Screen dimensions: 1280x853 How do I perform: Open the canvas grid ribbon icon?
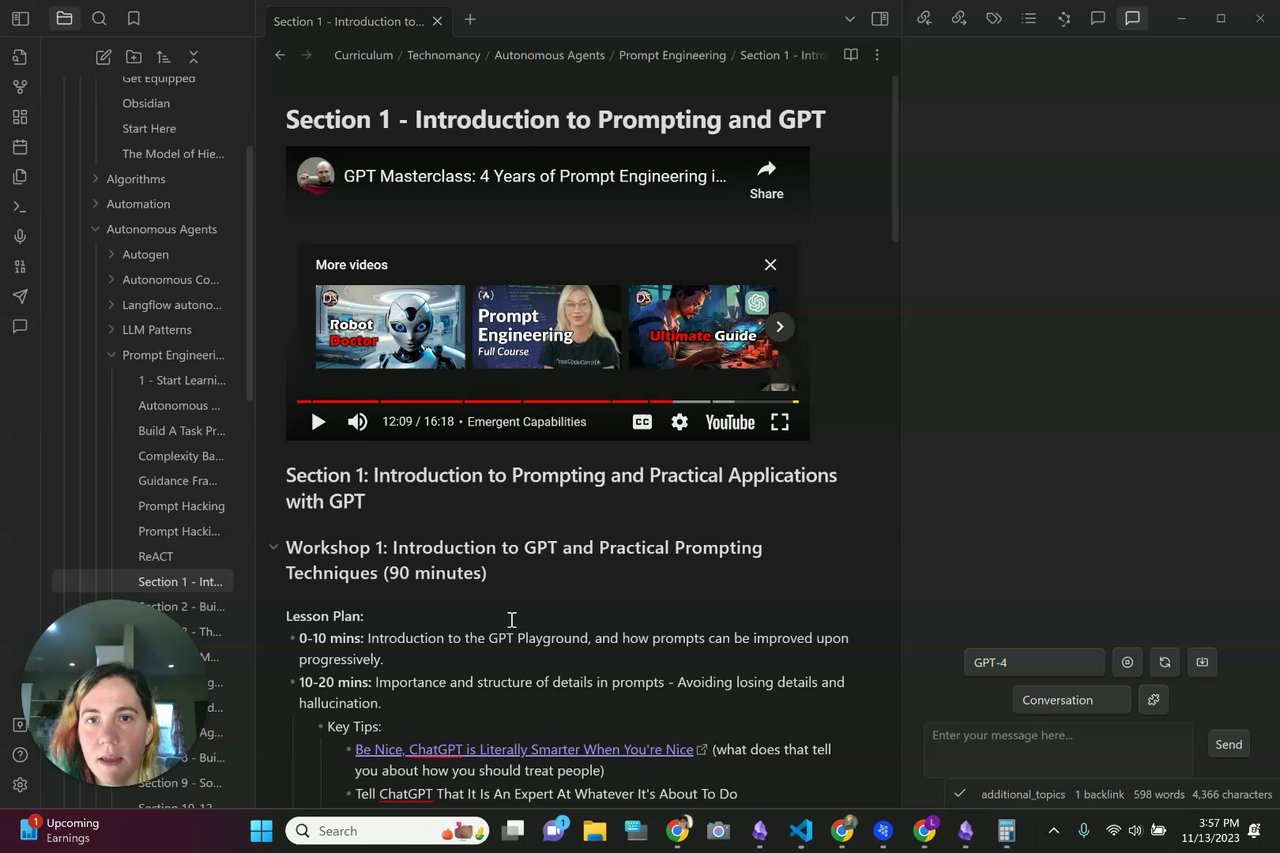[x=20, y=117]
